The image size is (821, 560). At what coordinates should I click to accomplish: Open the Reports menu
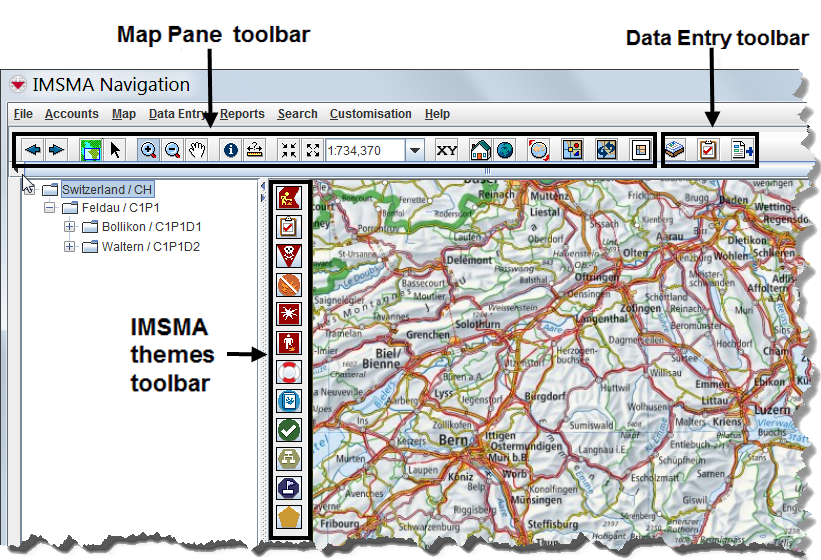pos(243,114)
